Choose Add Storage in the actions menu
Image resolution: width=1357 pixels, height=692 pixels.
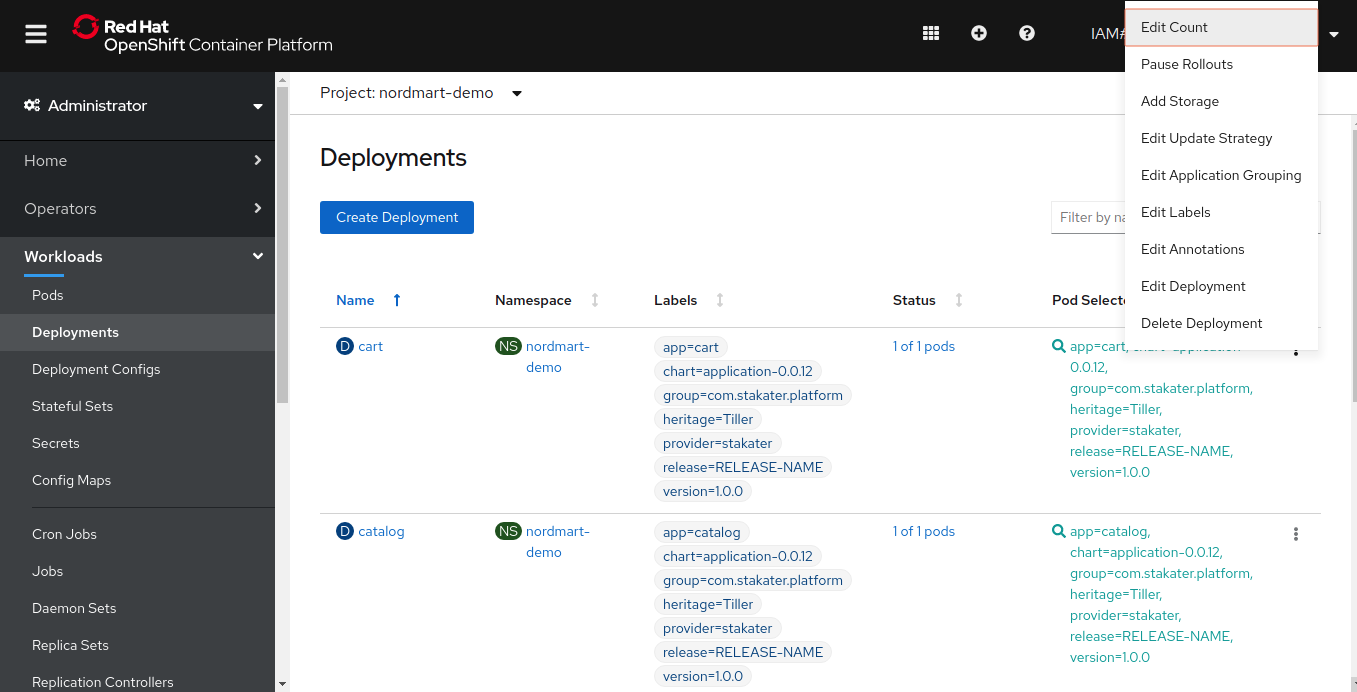pyautogui.click(x=1222, y=101)
